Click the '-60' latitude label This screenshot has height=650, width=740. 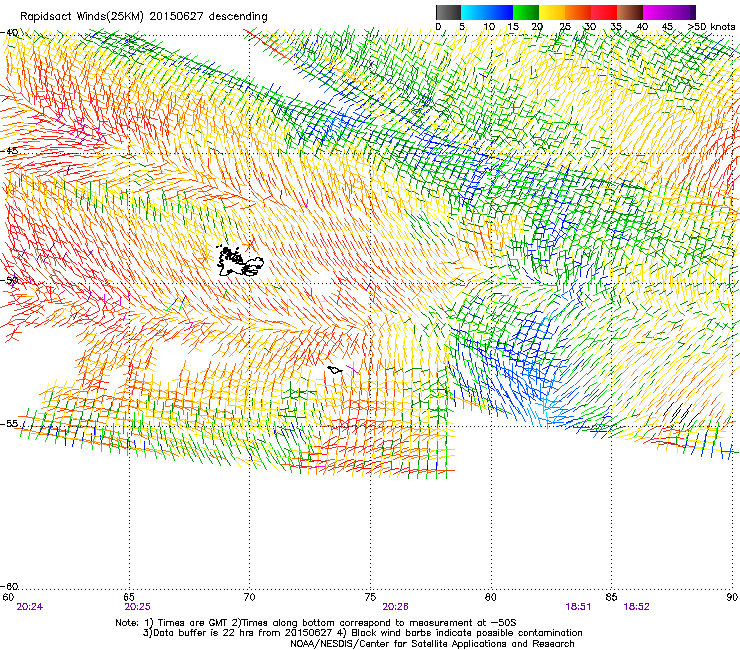tap(9, 586)
